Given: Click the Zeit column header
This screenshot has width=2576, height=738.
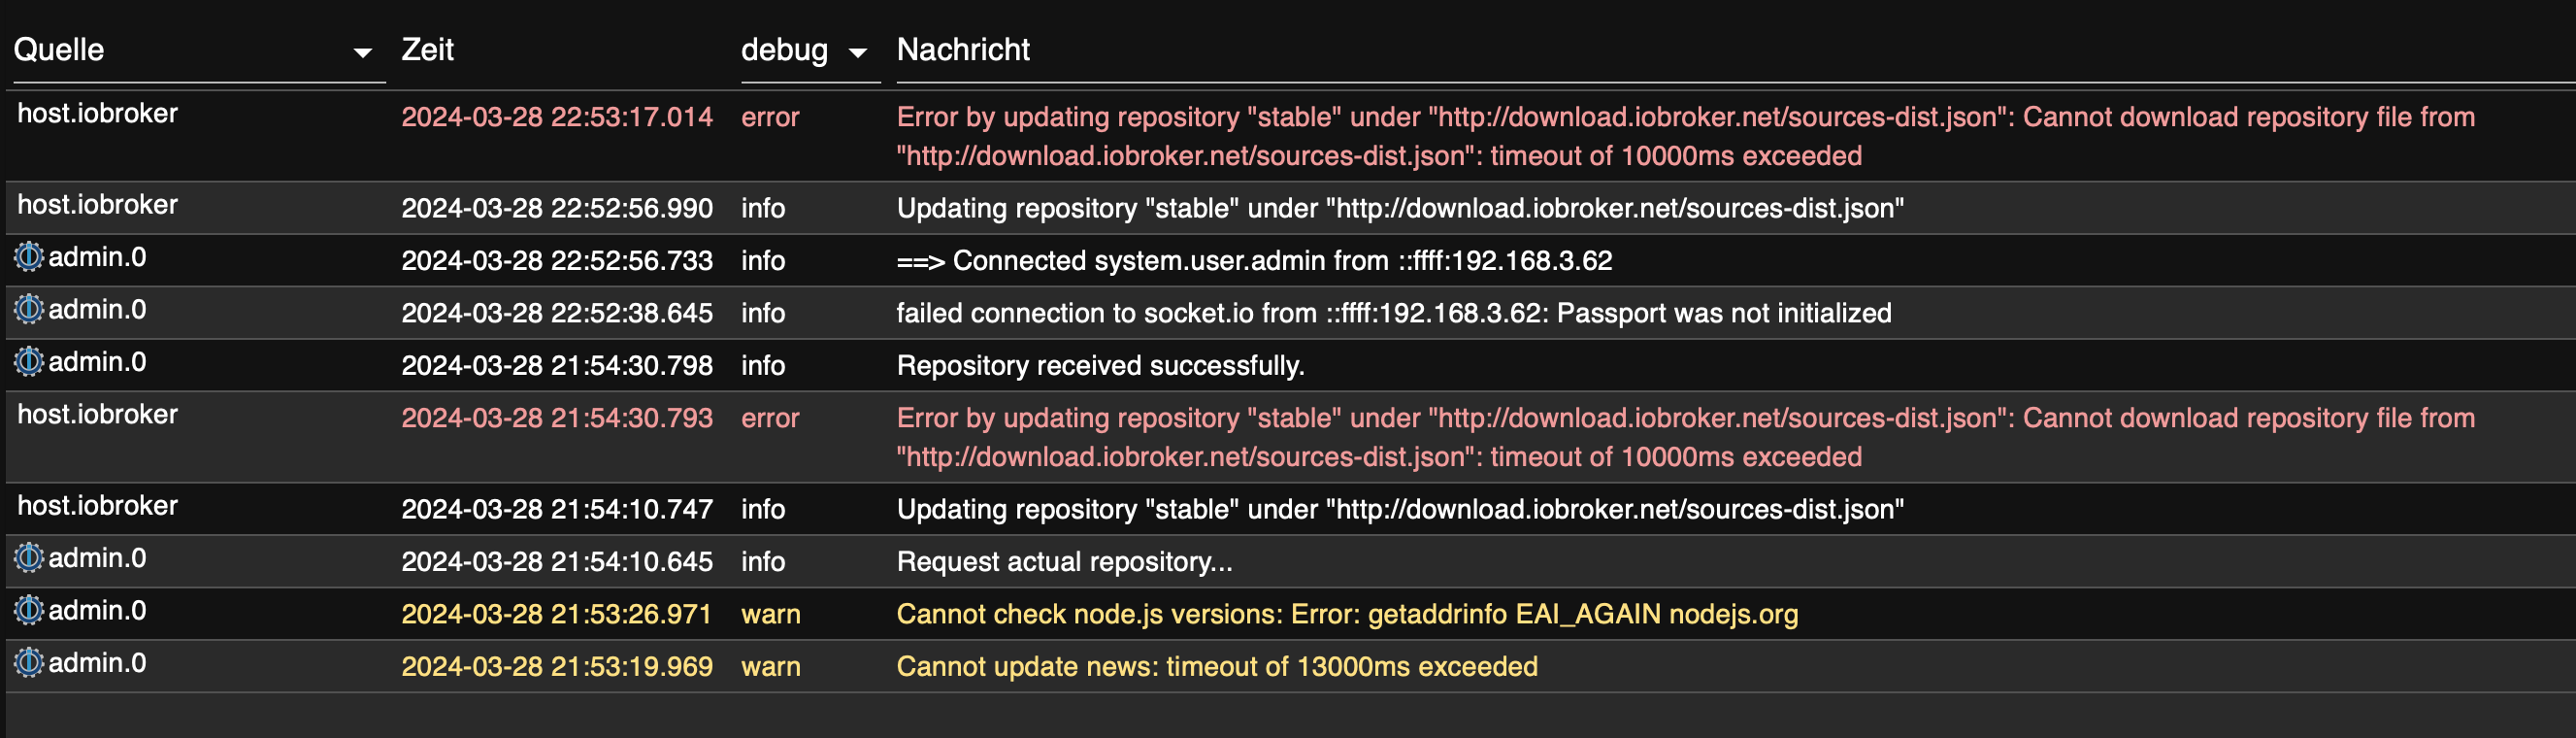Looking at the screenshot, I should [x=427, y=49].
